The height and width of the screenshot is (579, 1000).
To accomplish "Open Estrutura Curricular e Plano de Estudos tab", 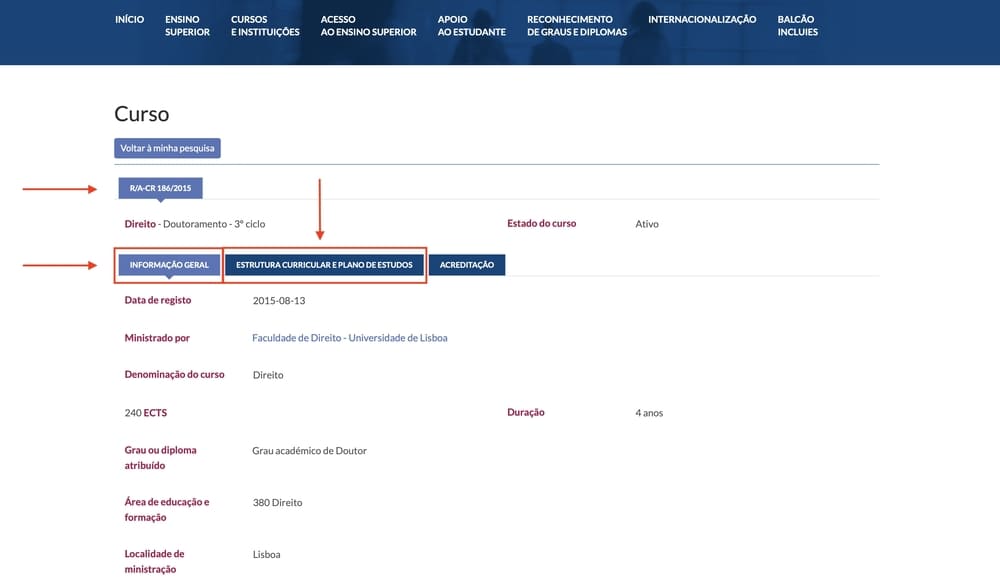I will click(325, 265).
